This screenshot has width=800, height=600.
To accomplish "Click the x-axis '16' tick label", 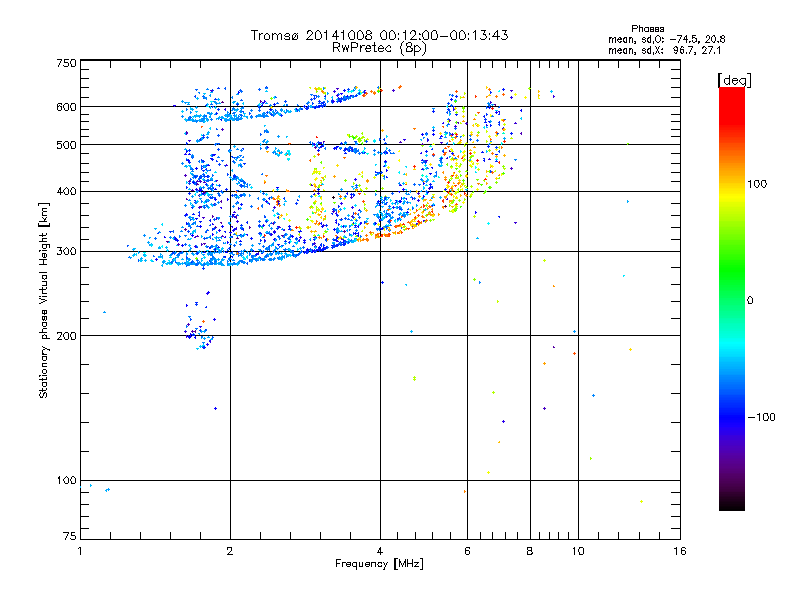I will click(x=680, y=551).
